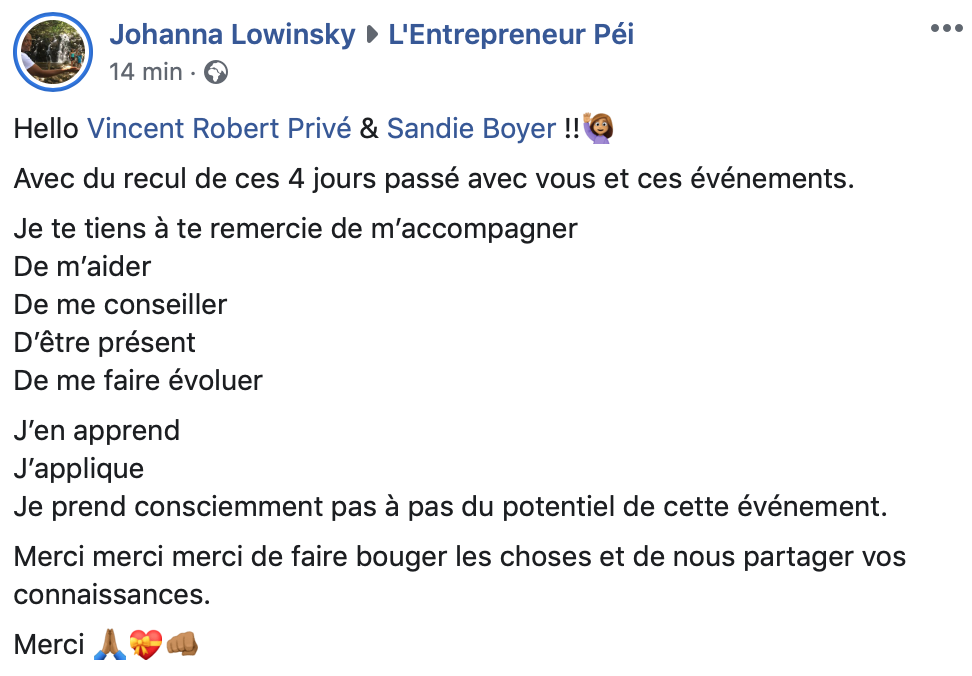The width and height of the screenshot is (972, 676).
Task: Click the final word 'Merci' before the emojis
Action: [49, 645]
